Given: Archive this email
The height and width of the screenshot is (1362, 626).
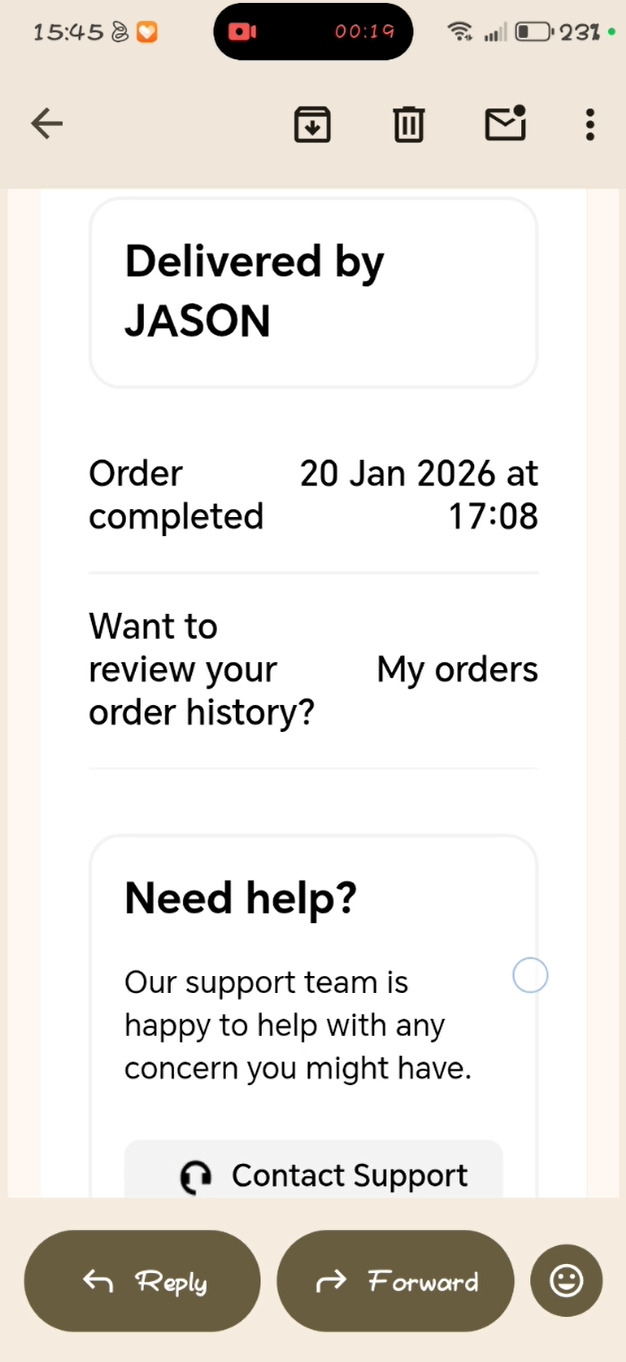Looking at the screenshot, I should click(x=312, y=125).
